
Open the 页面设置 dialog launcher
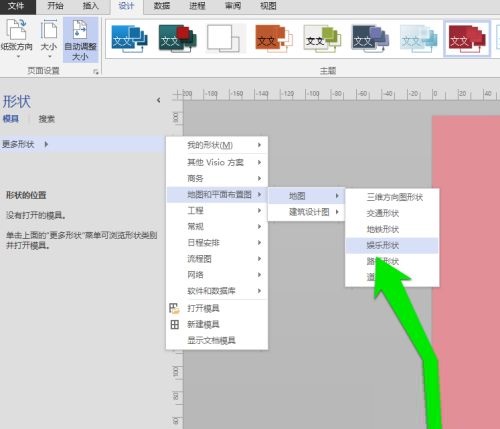96,72
